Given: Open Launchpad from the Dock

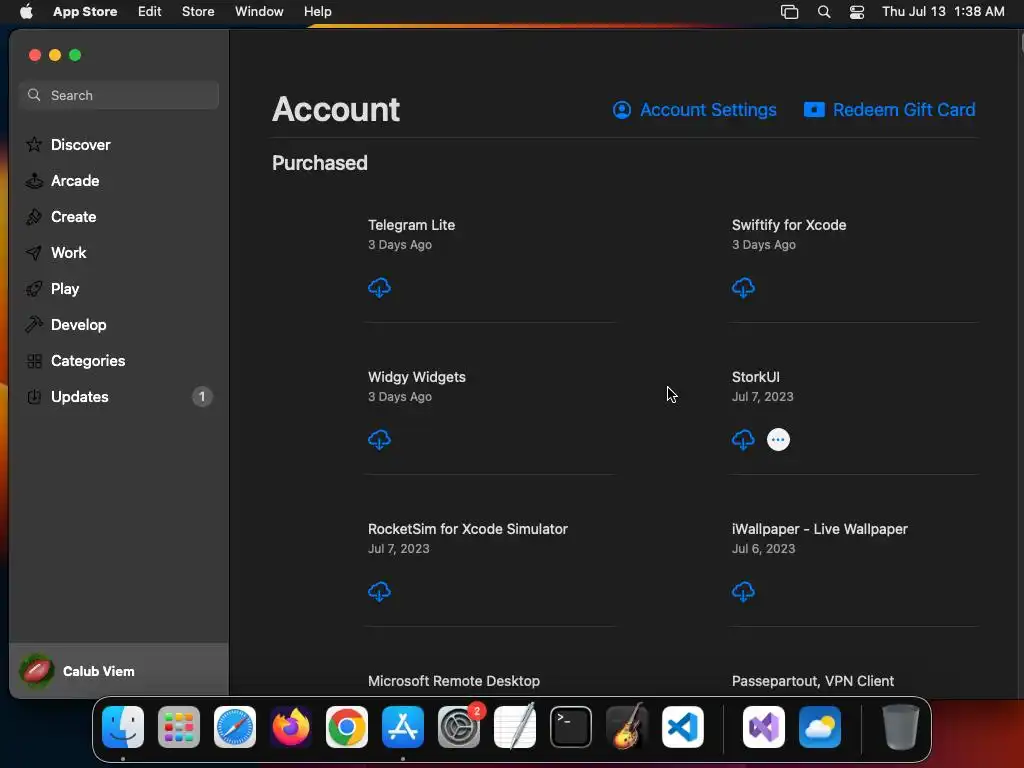Looking at the screenshot, I should [x=179, y=727].
